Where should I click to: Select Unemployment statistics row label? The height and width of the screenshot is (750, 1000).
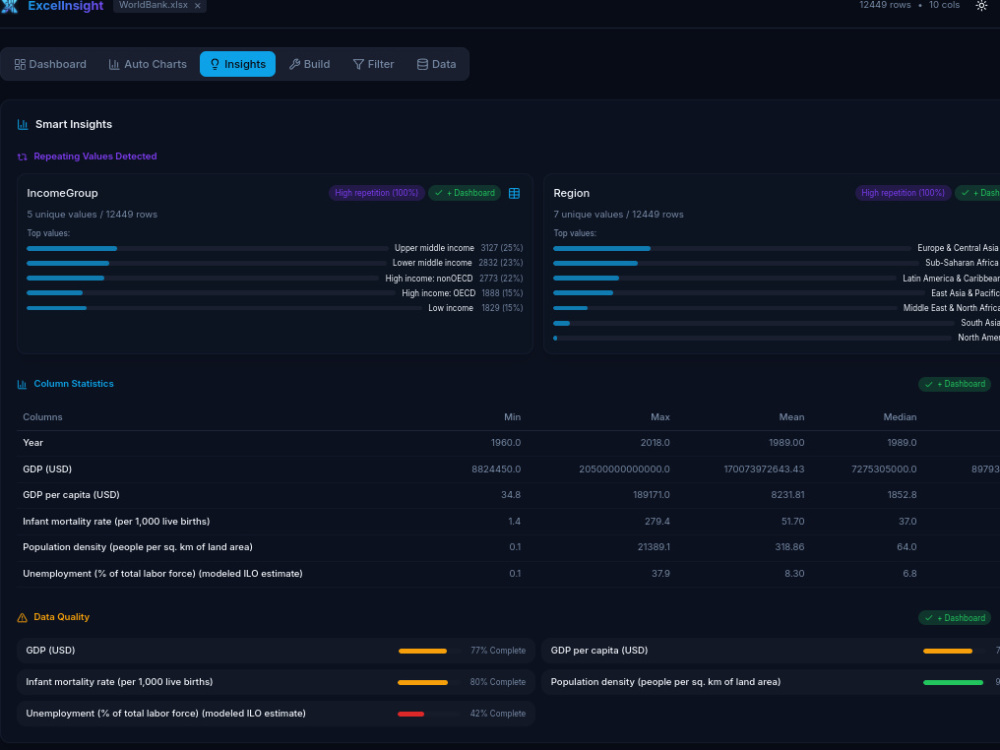pos(163,574)
